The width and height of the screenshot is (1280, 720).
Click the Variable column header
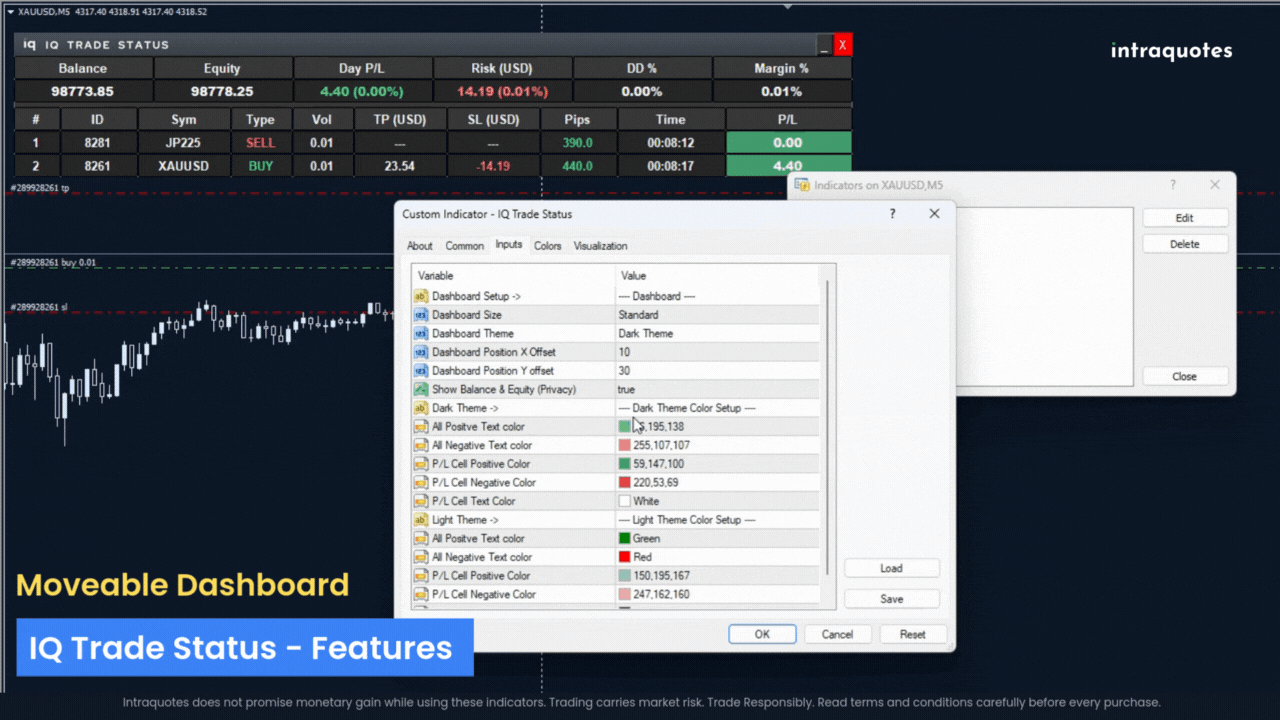513,275
